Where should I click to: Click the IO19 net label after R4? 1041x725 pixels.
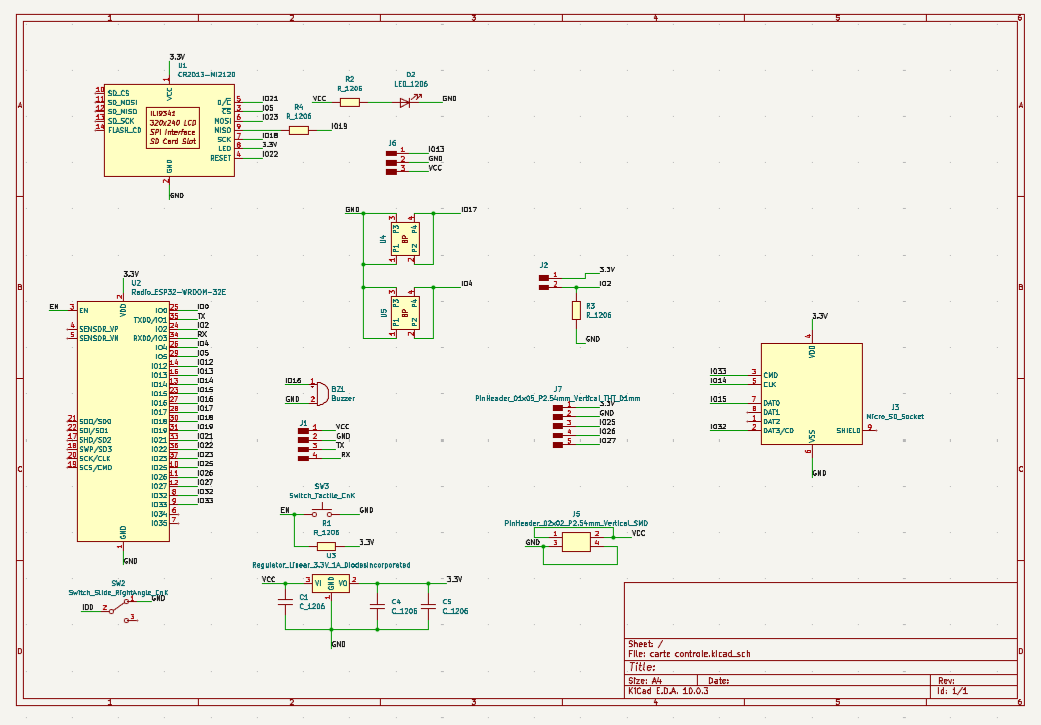[x=339, y=126]
